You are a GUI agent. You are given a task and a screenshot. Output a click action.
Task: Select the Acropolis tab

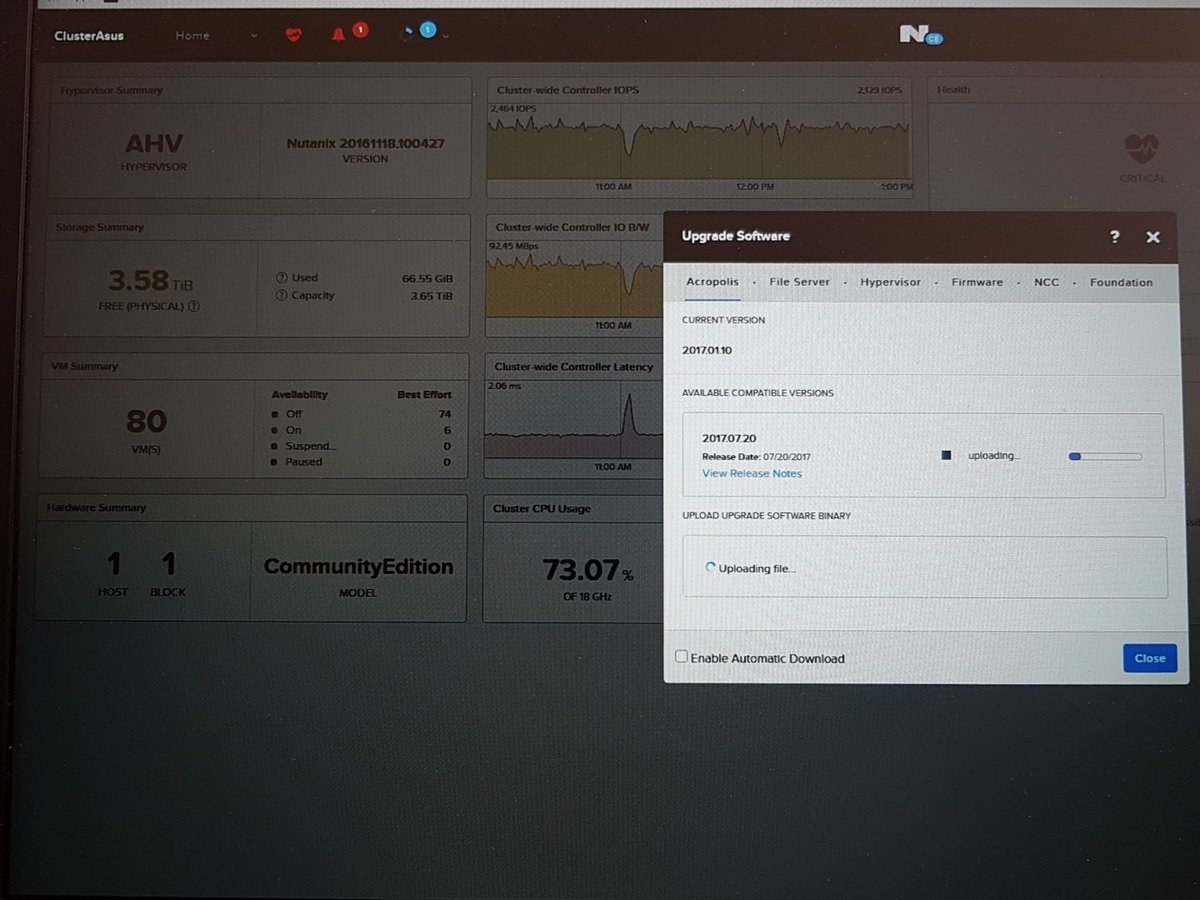point(713,282)
